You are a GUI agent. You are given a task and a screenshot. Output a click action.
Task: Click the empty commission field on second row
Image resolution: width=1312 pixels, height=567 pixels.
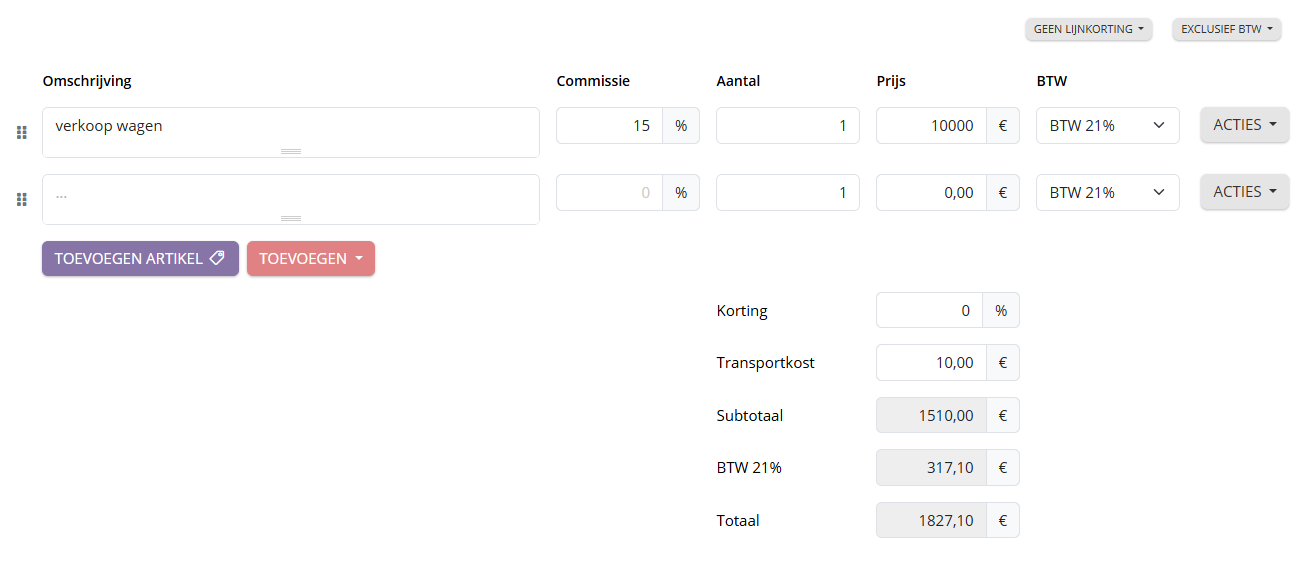(x=609, y=193)
